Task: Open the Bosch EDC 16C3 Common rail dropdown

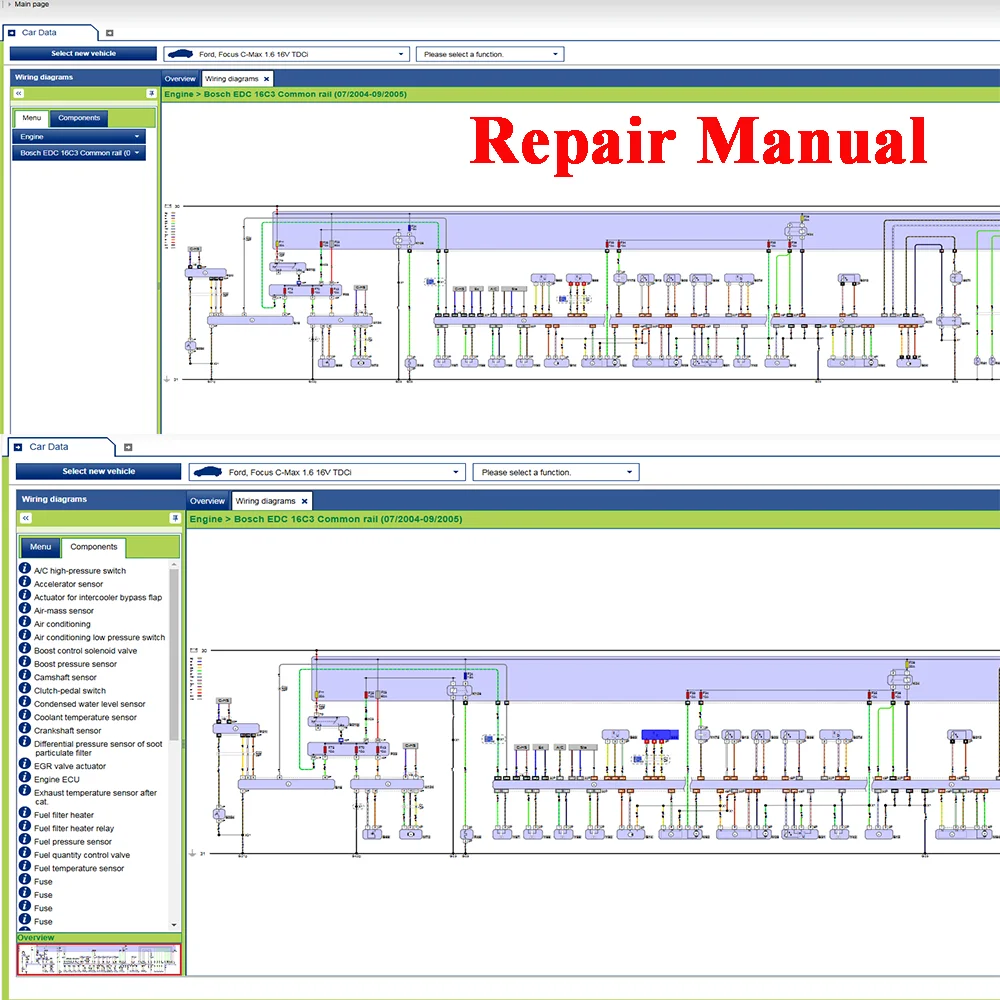Action: point(80,153)
